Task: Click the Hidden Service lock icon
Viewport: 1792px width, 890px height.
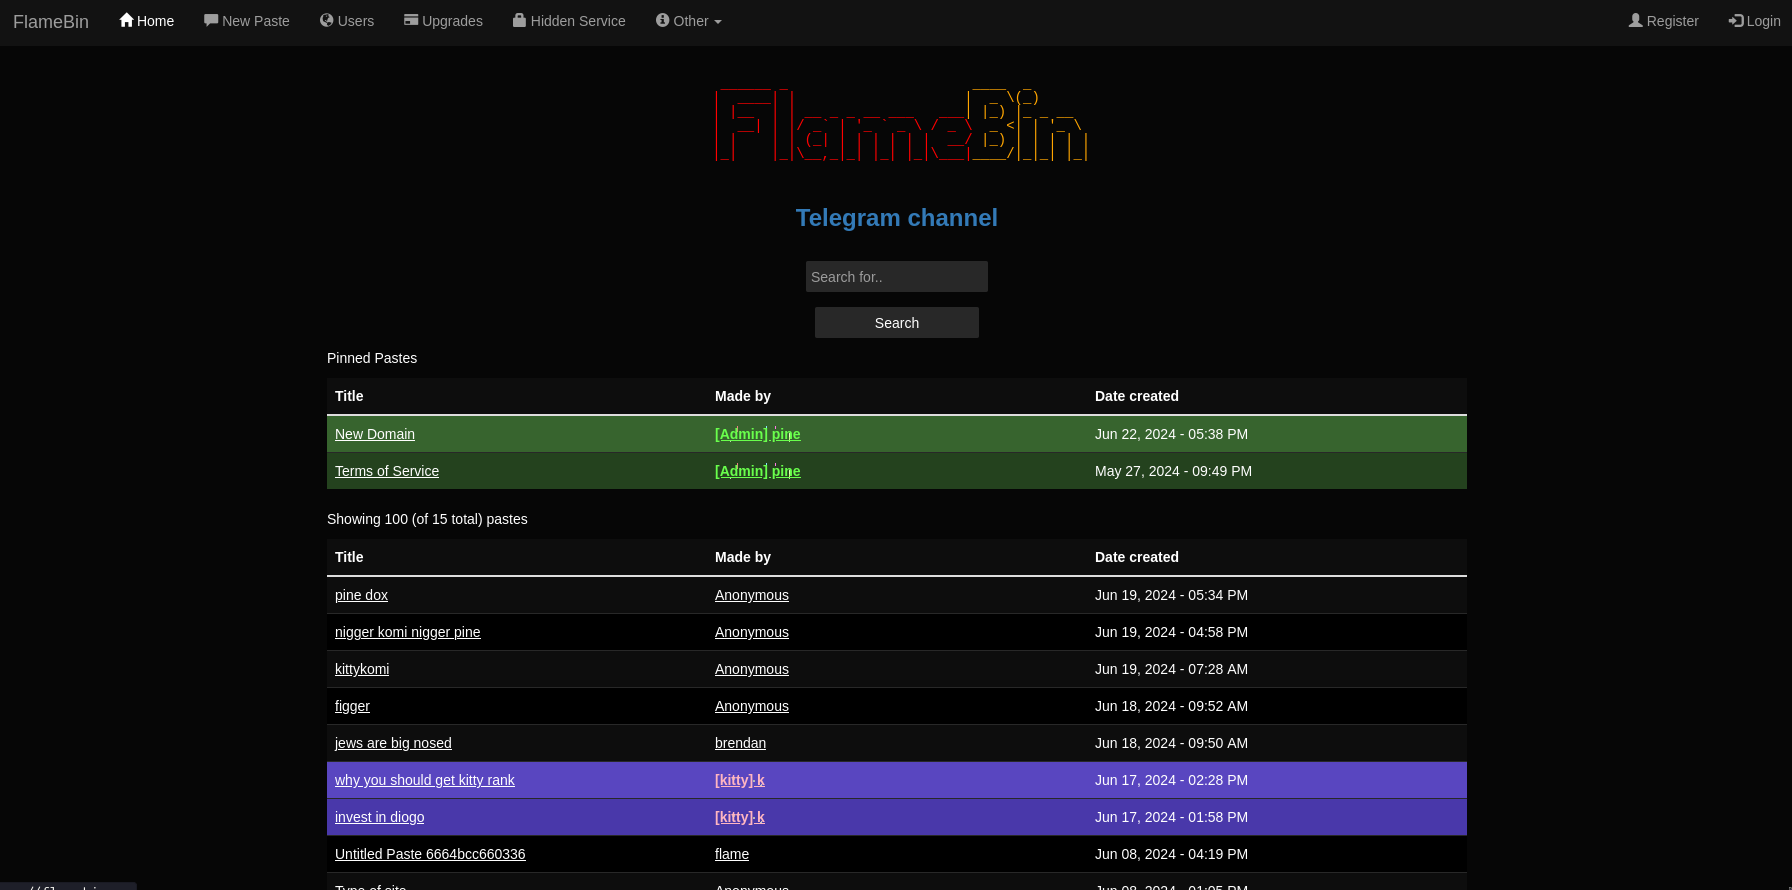Action: (519, 20)
